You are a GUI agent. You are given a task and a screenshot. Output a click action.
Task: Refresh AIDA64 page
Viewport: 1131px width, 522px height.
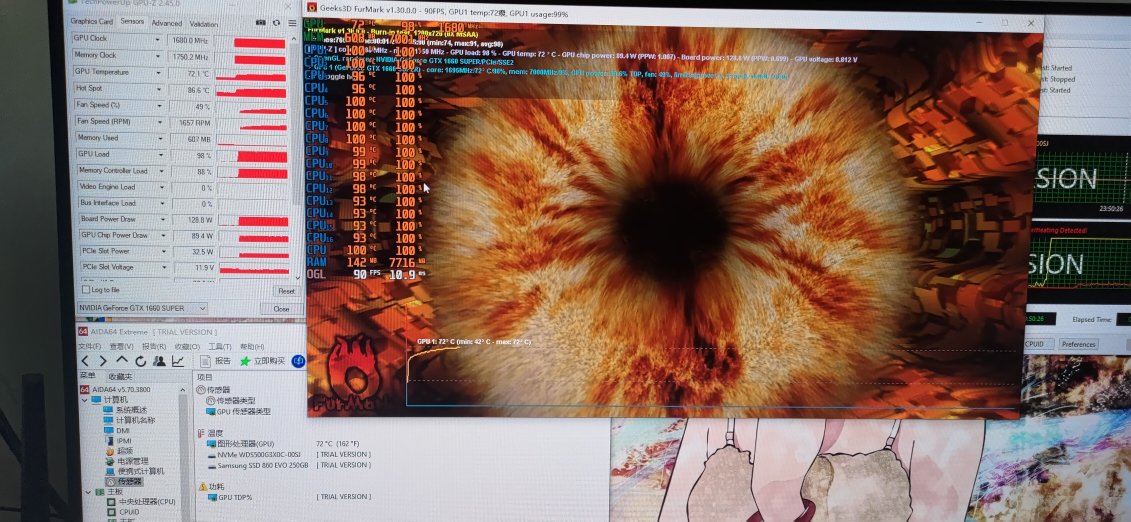click(140, 360)
